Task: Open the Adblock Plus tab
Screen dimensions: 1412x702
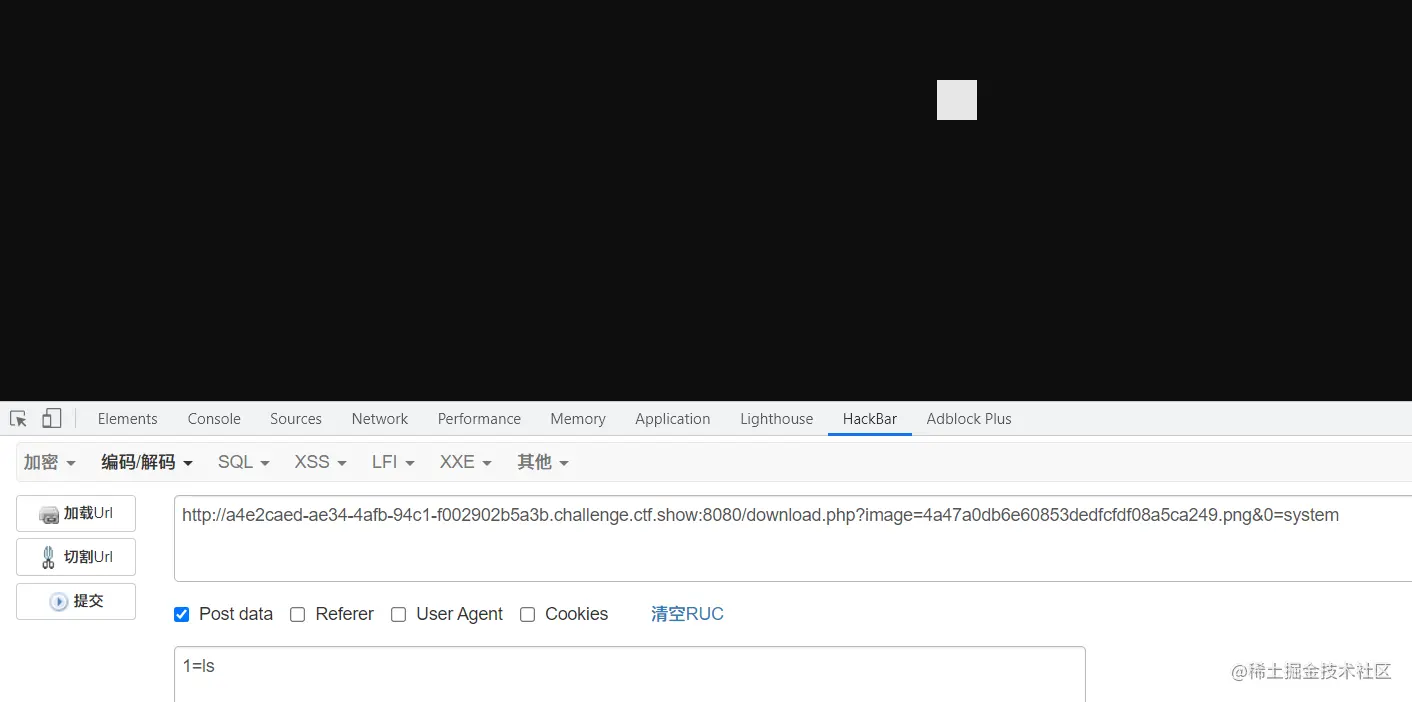Action: 969,419
